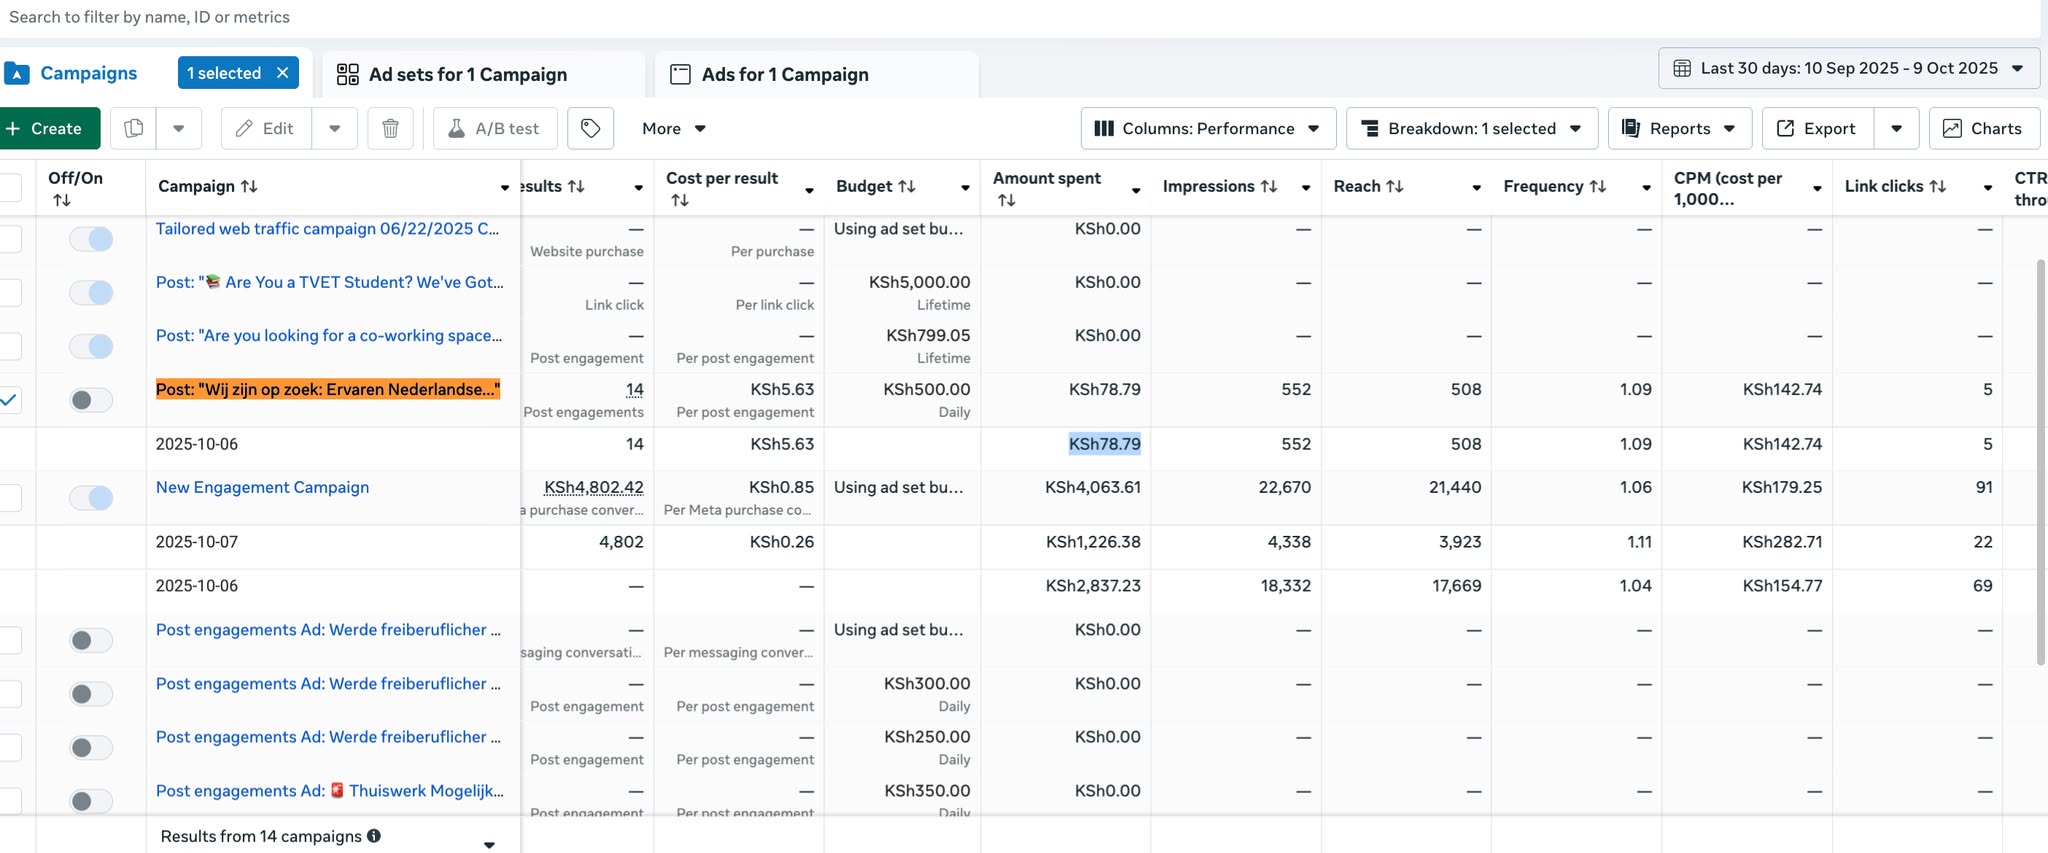Switch to Ads for 1 Campaign tab

point(784,74)
